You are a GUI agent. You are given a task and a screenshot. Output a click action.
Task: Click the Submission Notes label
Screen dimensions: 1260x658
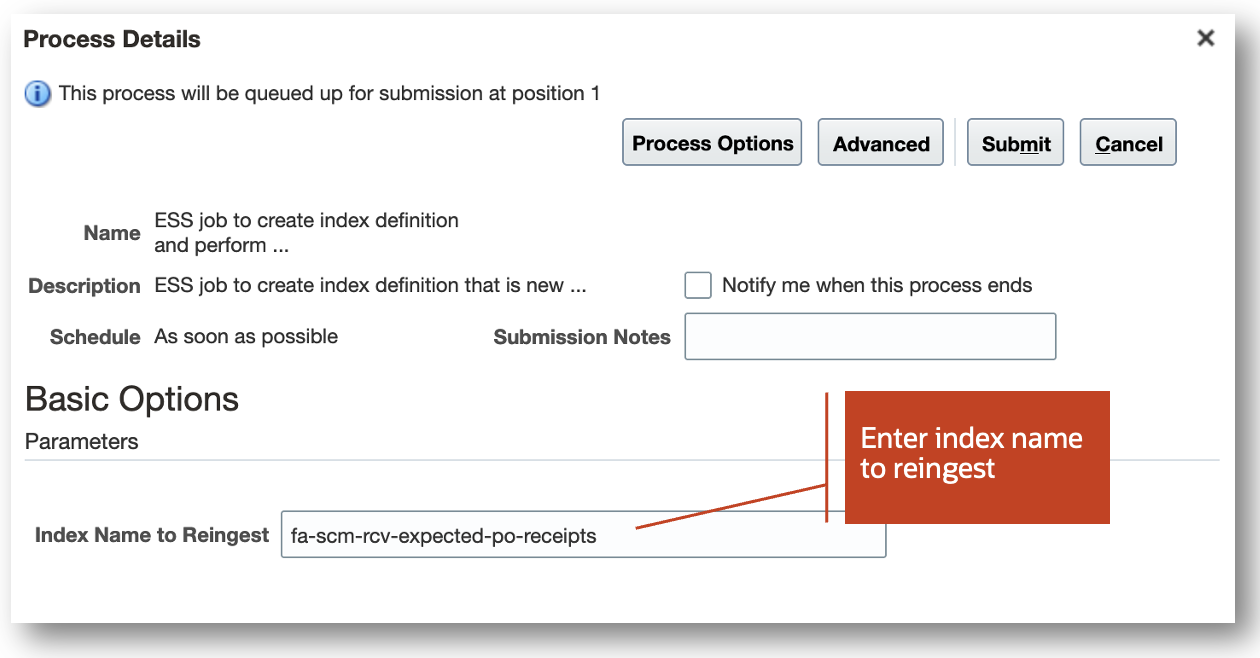tap(581, 337)
